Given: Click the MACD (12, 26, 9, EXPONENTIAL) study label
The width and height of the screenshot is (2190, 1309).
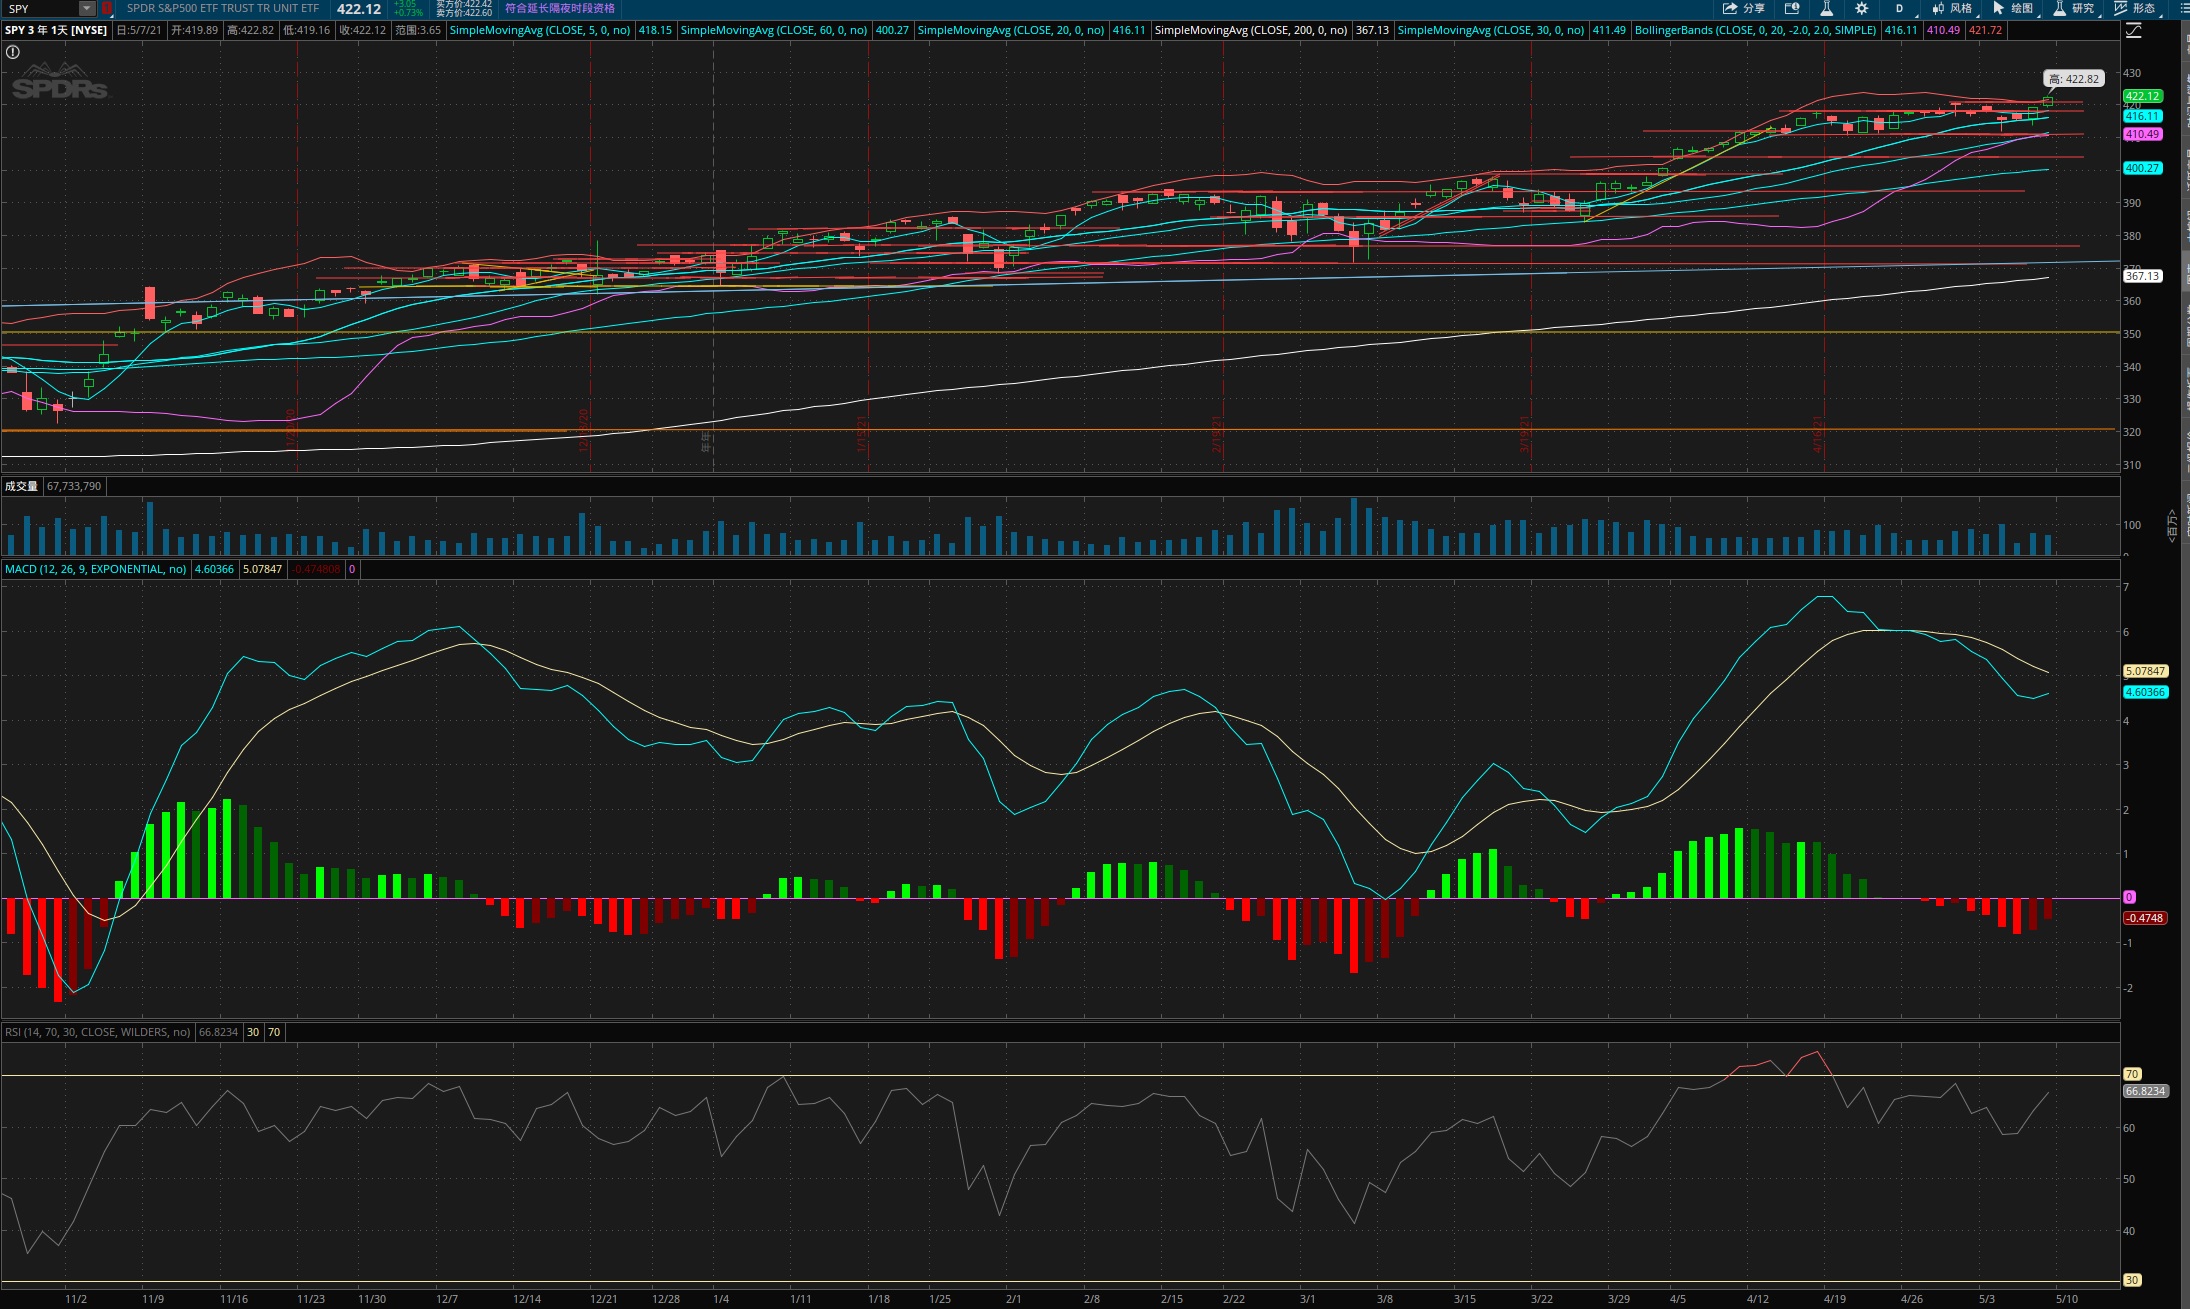Looking at the screenshot, I should click(95, 569).
